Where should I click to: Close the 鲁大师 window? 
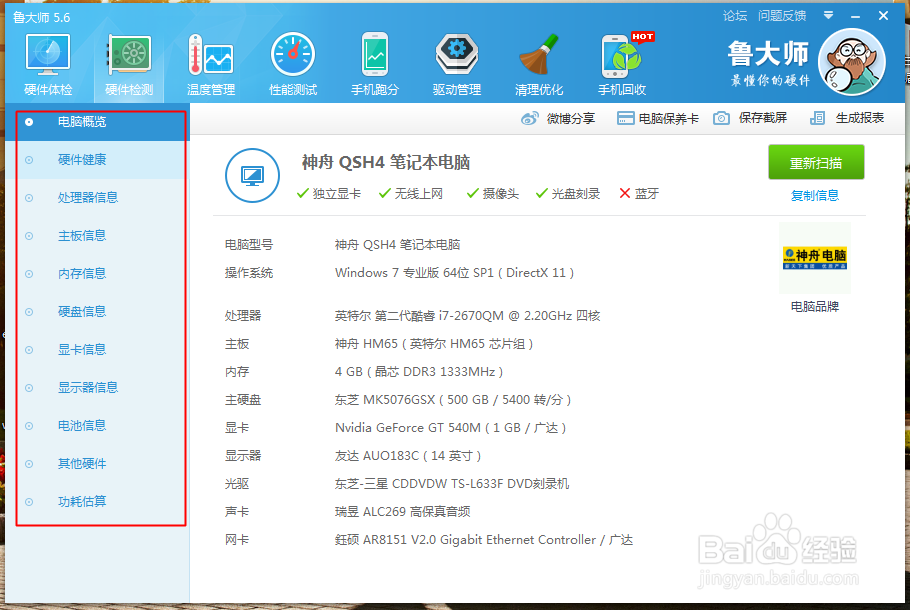pos(883,16)
